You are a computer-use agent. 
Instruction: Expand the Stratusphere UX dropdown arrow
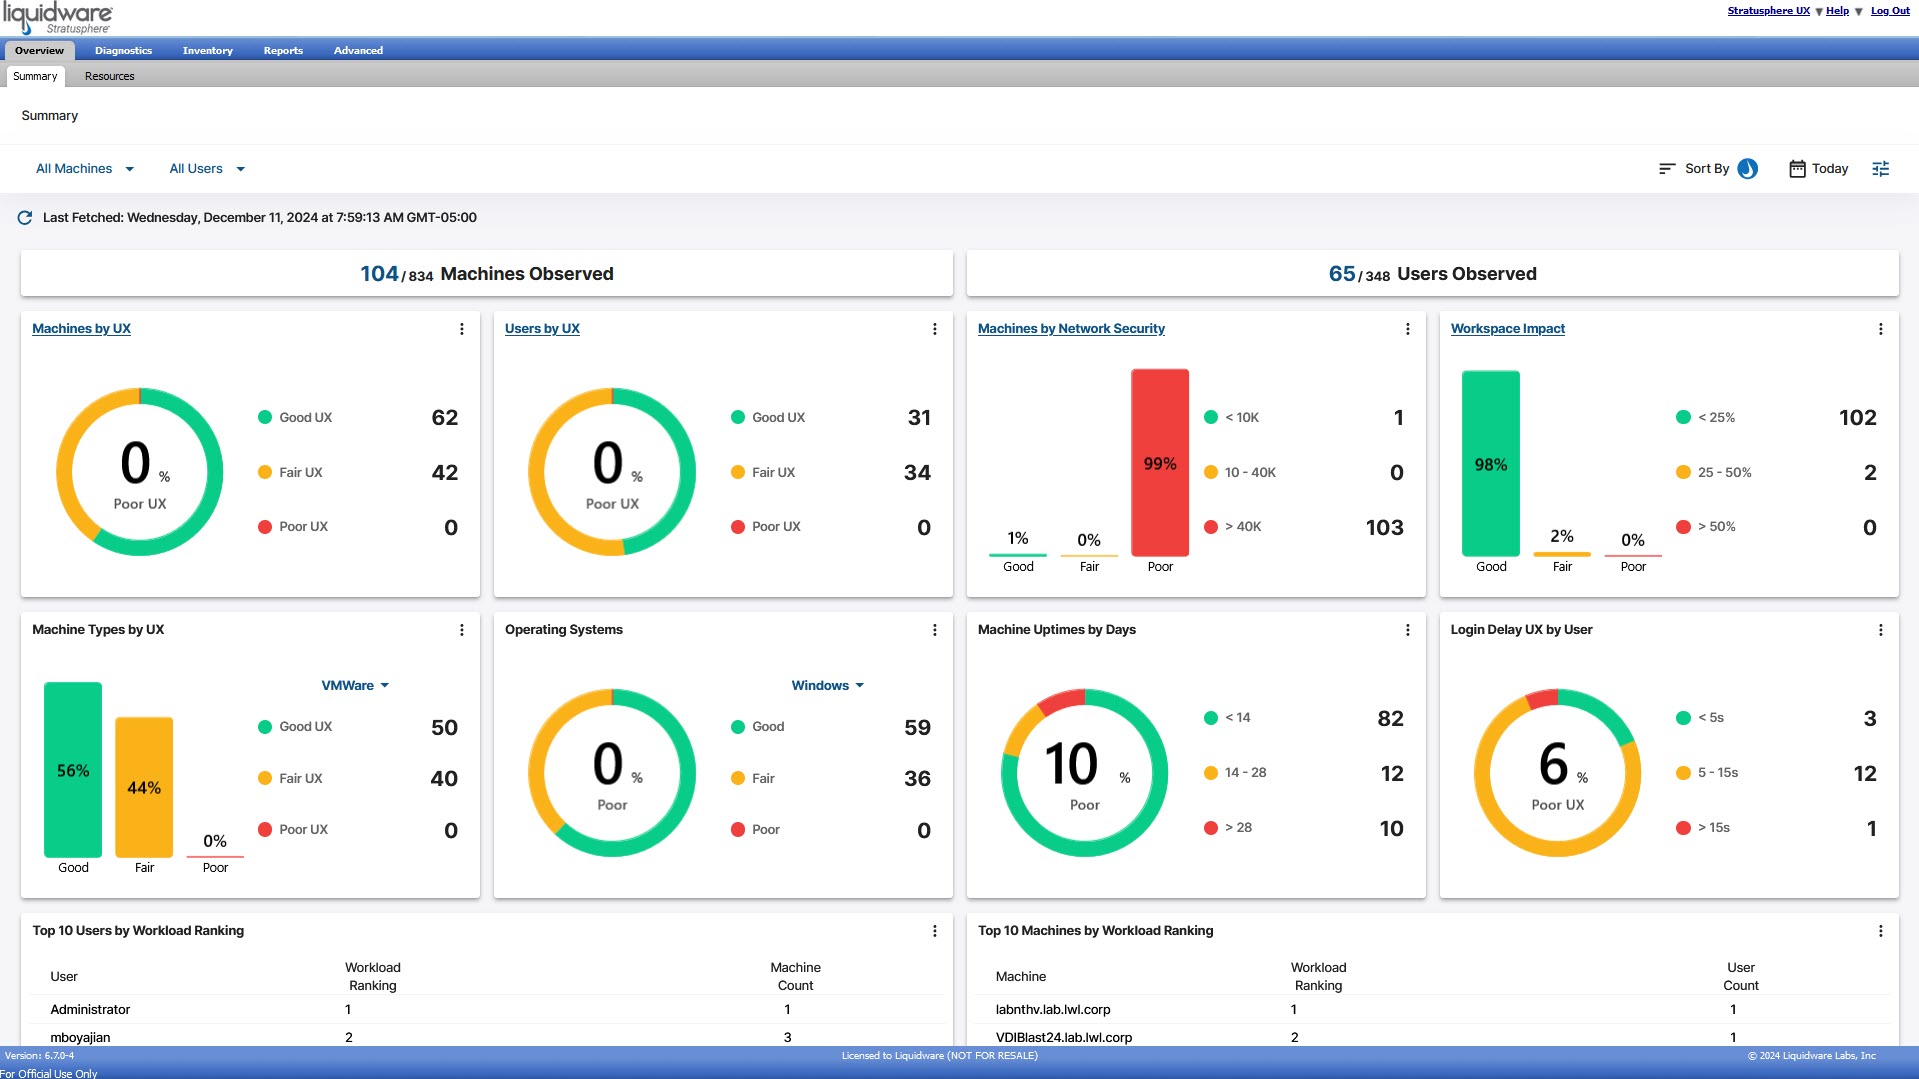tap(1818, 12)
